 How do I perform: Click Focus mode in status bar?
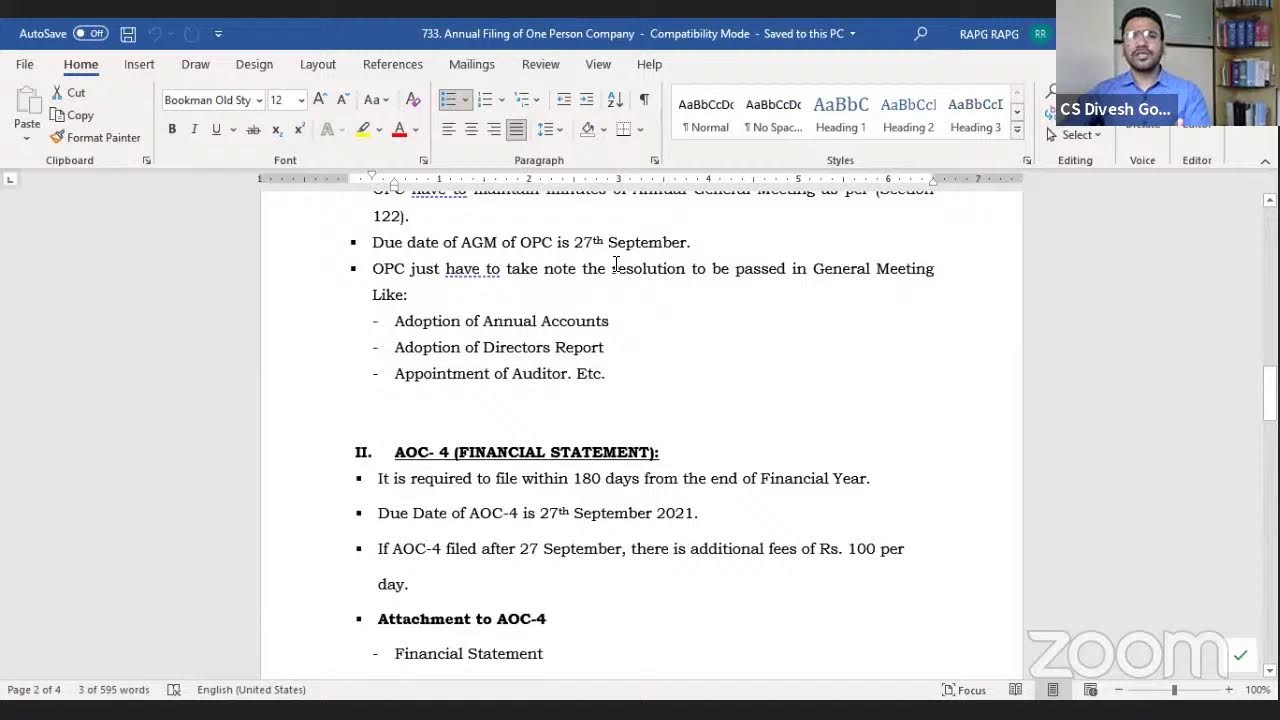964,690
